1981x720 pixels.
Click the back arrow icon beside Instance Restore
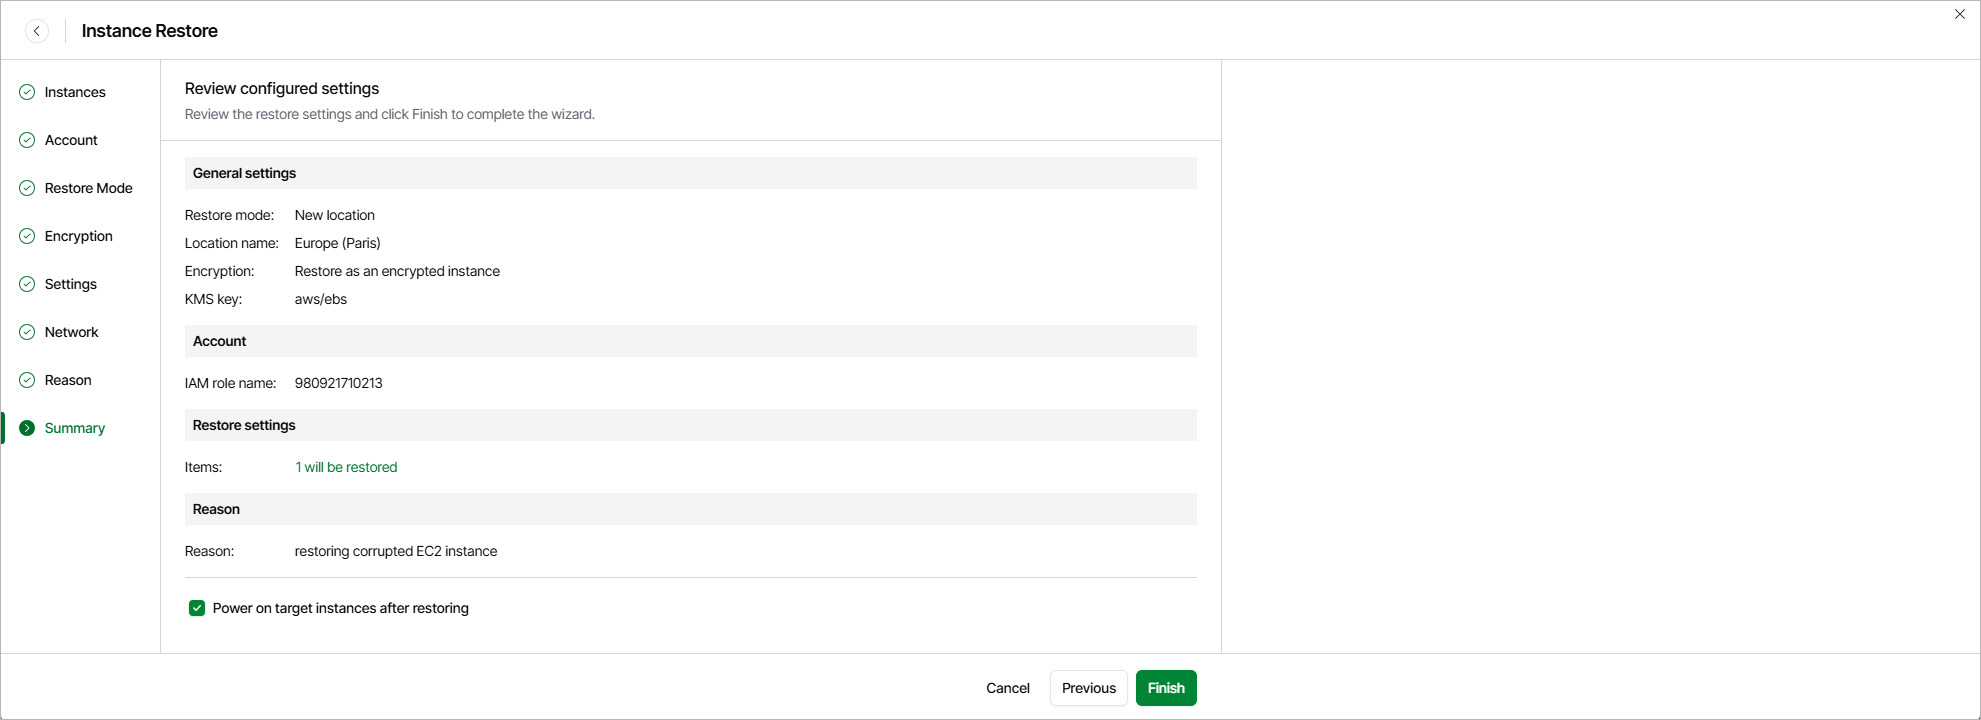37,31
